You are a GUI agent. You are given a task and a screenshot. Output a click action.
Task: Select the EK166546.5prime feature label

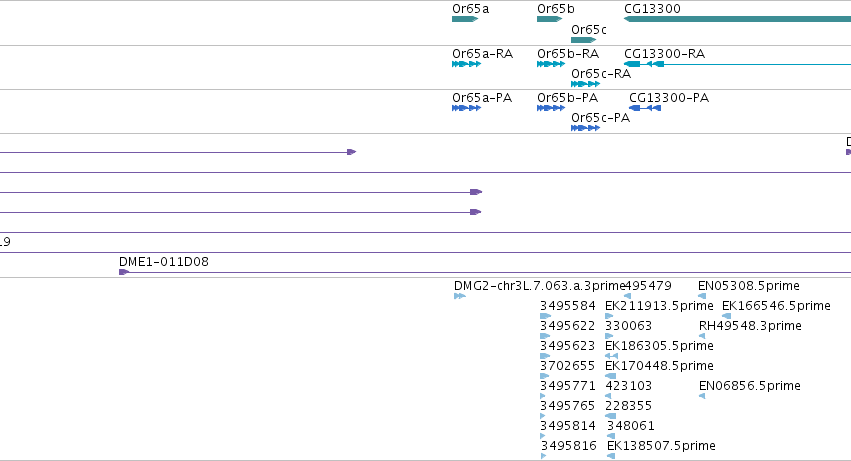point(776,306)
